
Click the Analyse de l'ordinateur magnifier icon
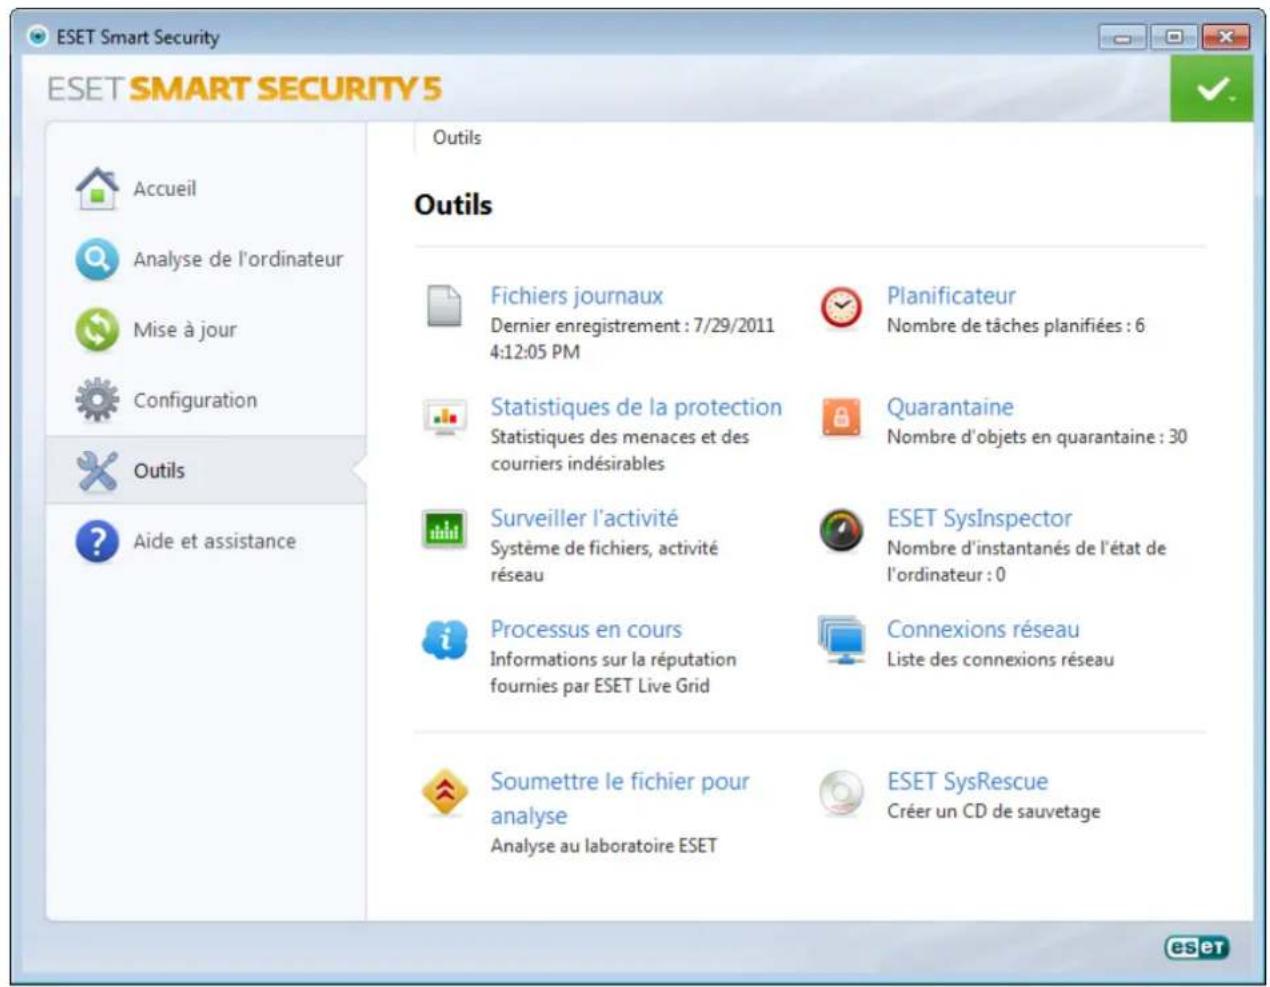click(x=97, y=259)
